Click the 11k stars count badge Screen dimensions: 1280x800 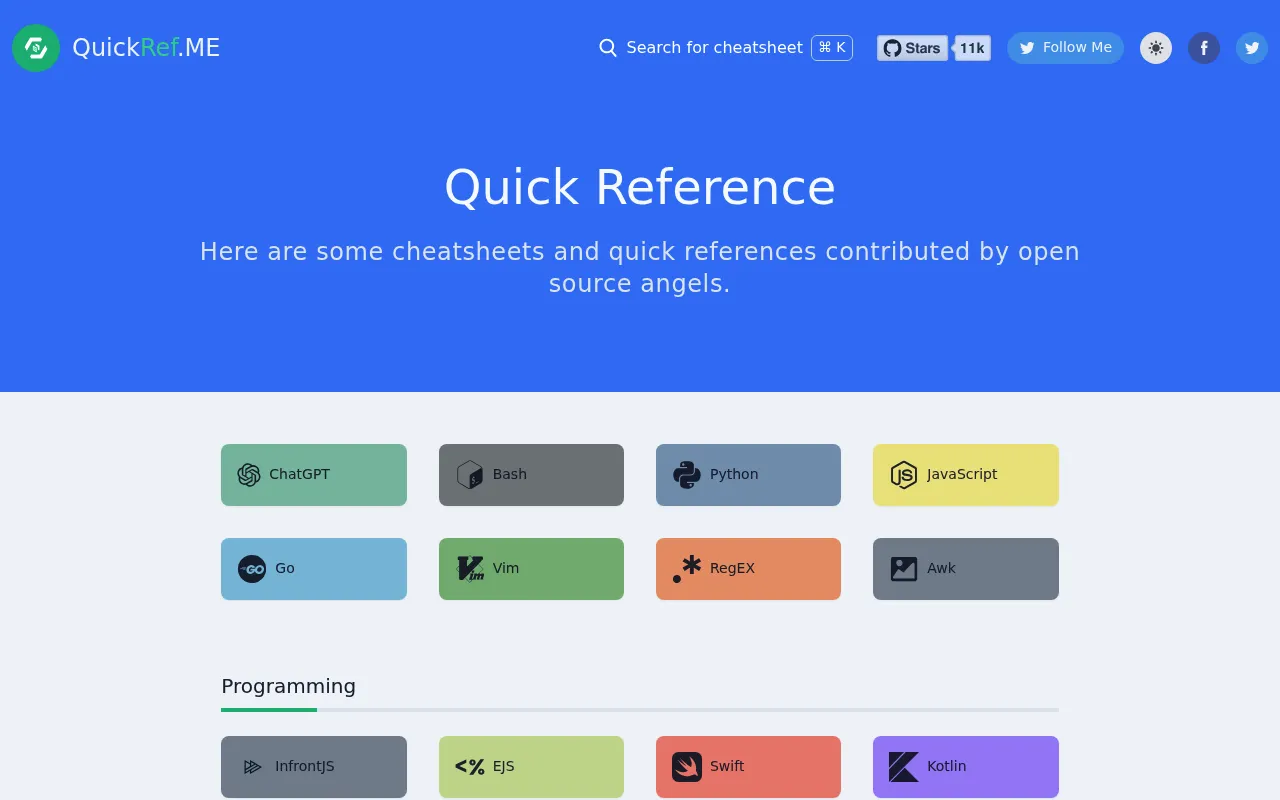click(x=973, y=48)
